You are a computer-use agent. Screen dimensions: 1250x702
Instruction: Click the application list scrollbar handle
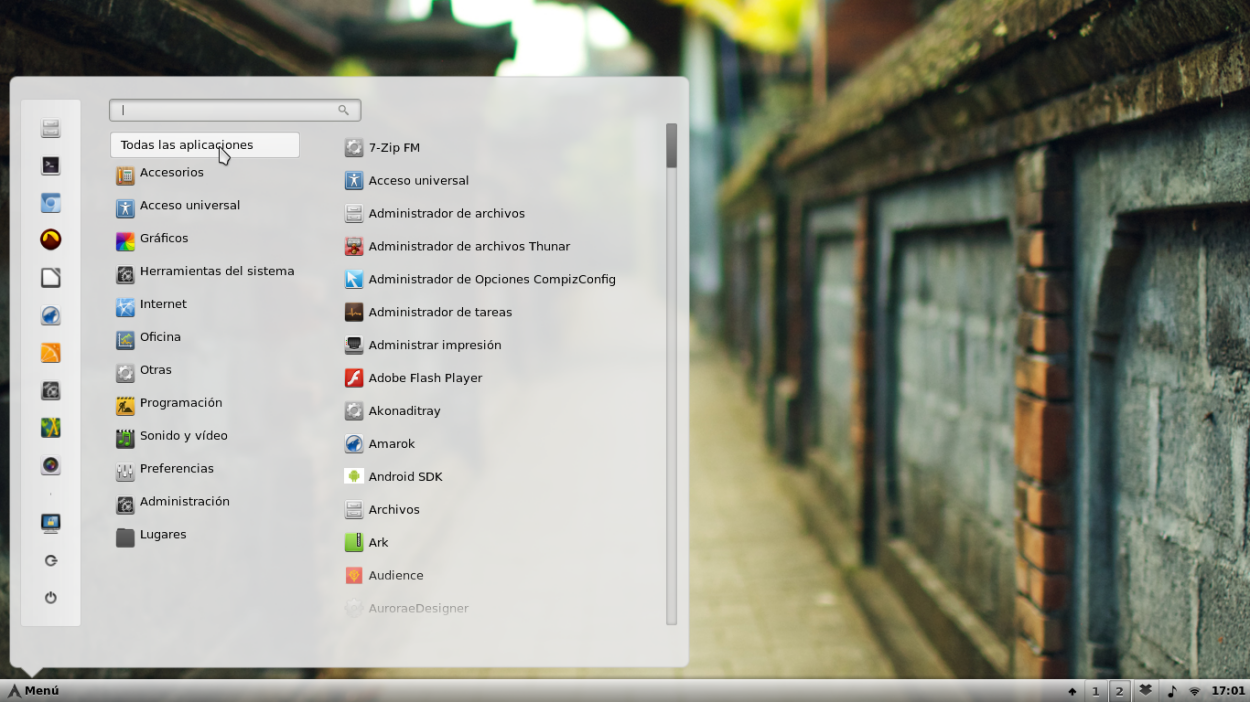pyautogui.click(x=671, y=145)
